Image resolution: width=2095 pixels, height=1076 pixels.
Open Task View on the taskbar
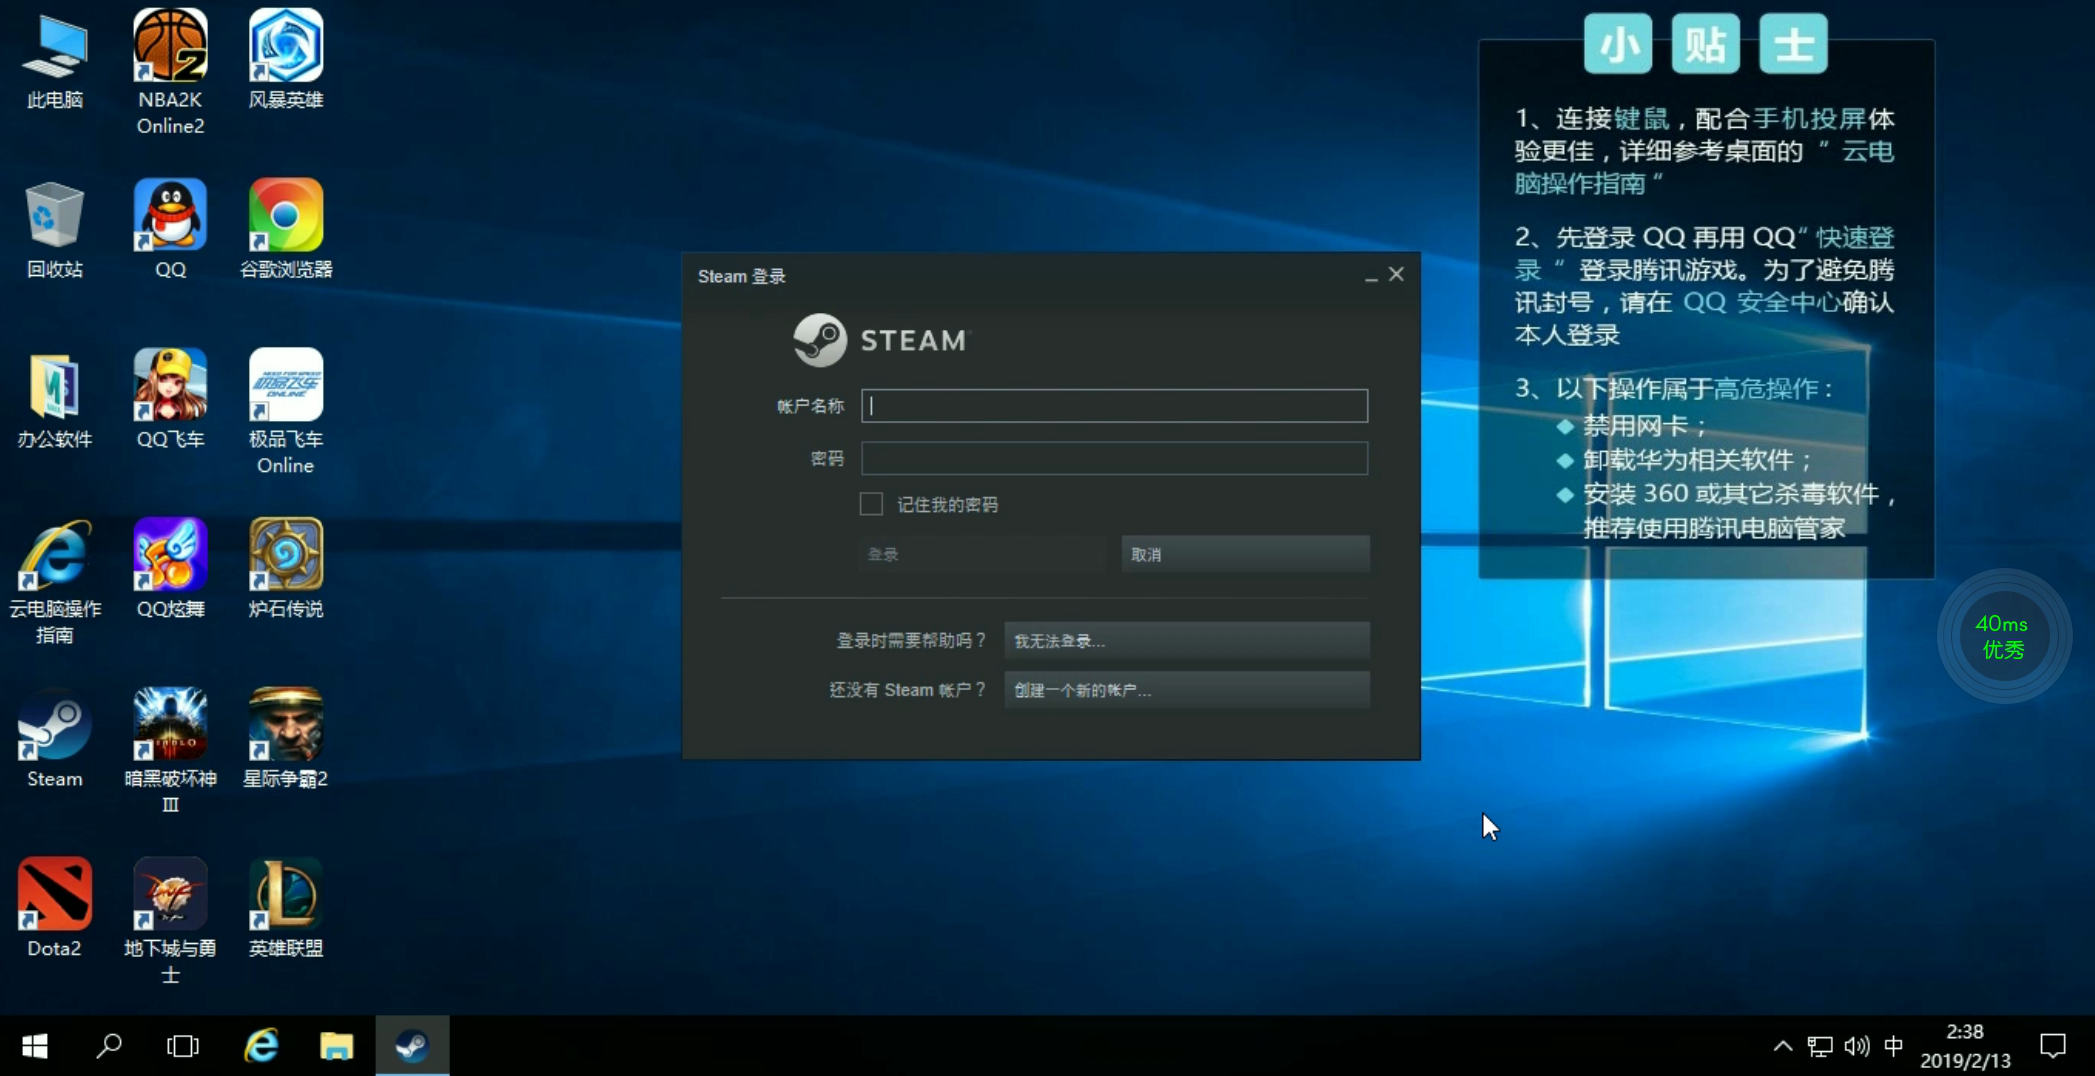pyautogui.click(x=183, y=1046)
